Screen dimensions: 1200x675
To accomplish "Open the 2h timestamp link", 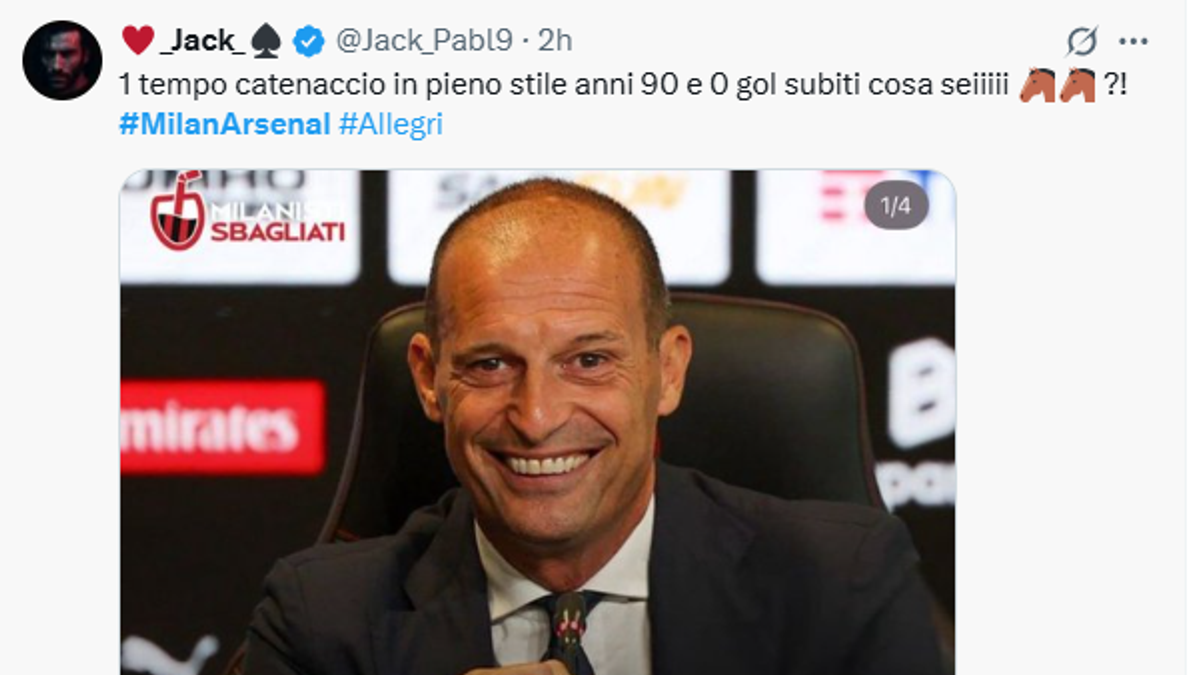I will pyautogui.click(x=555, y=41).
